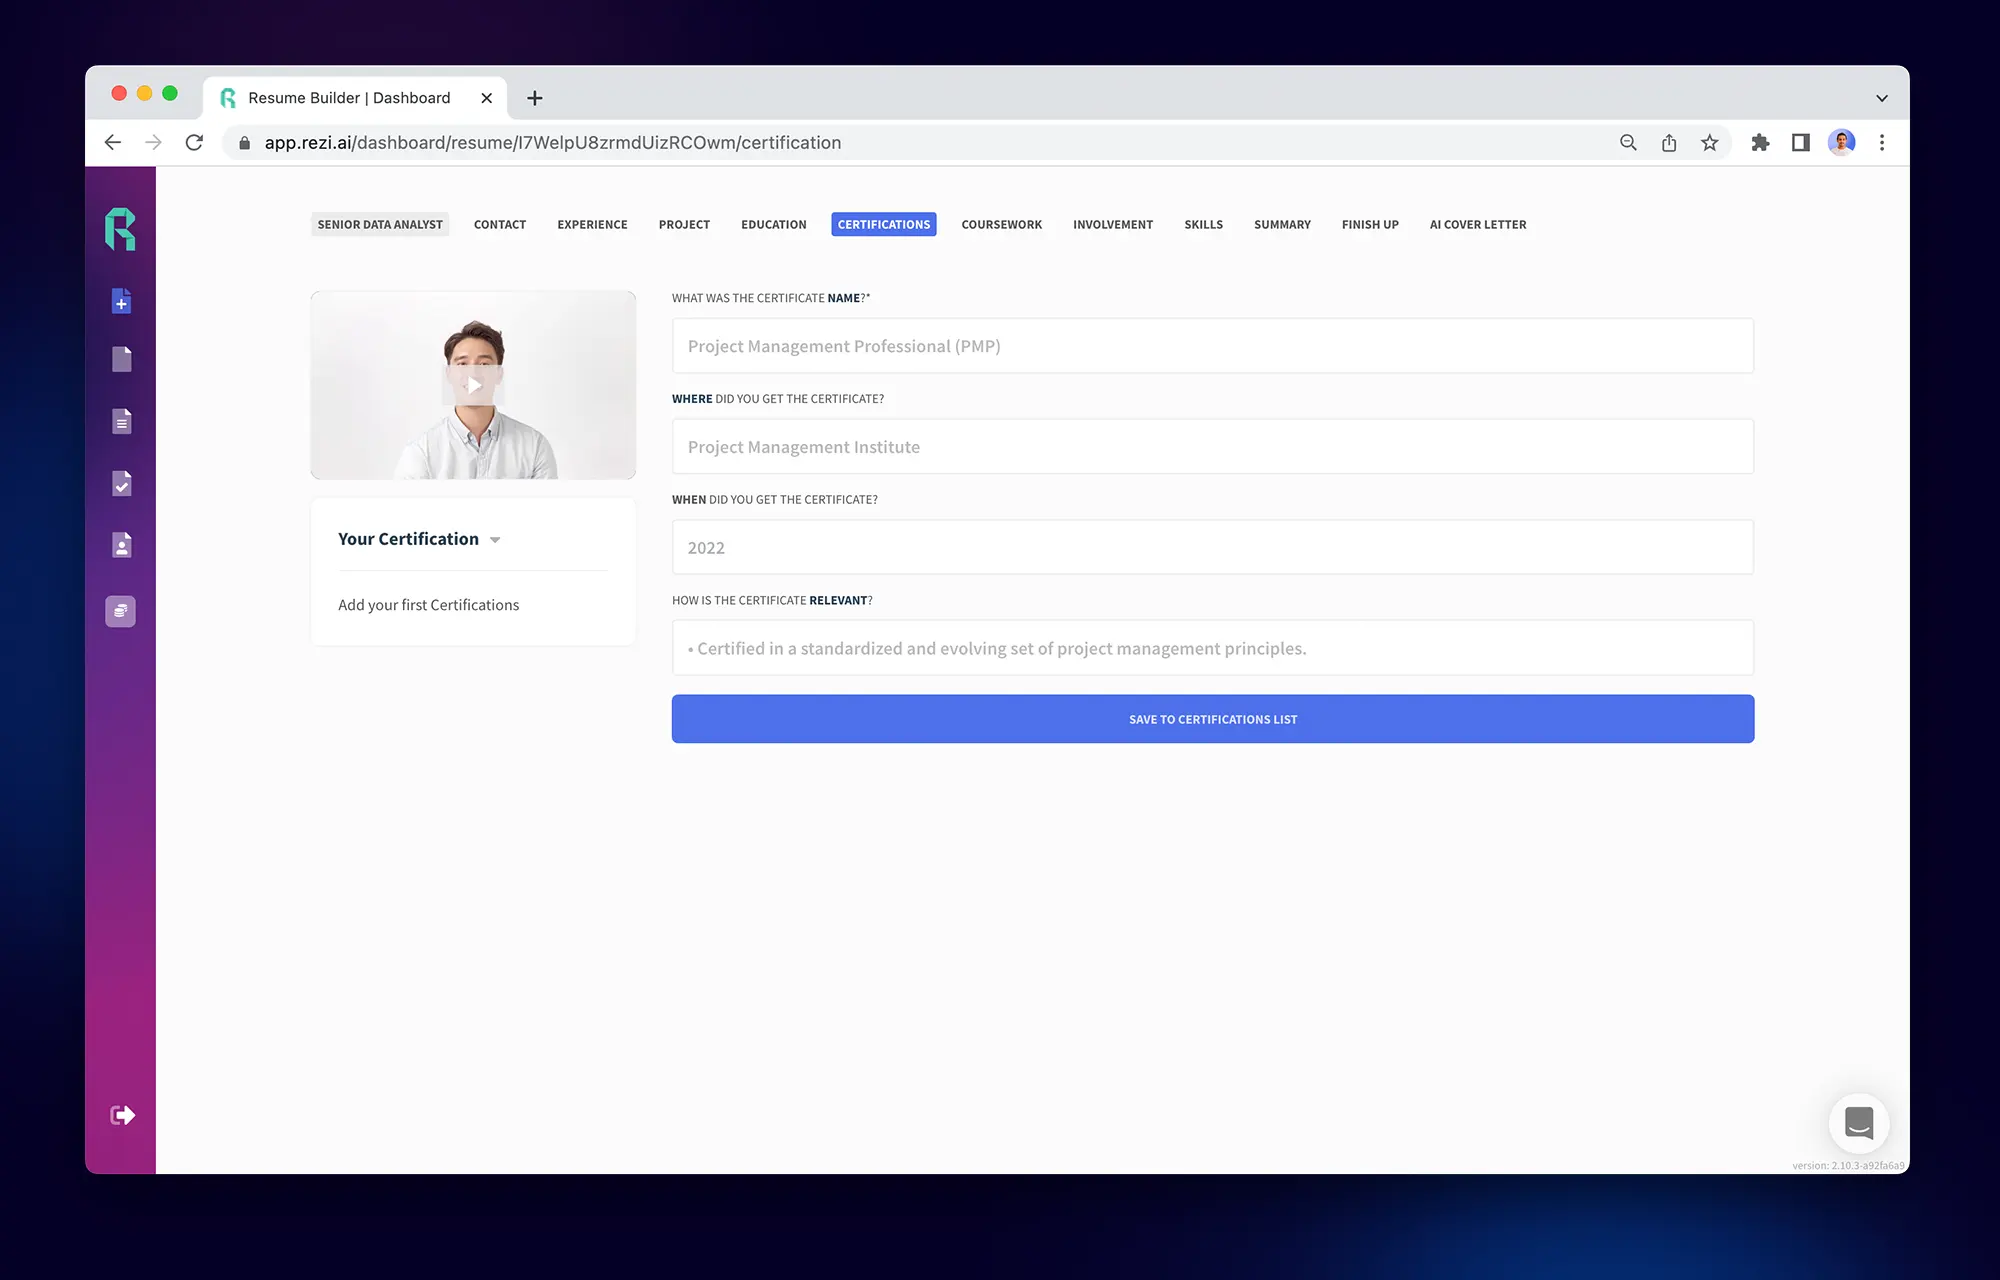Click the document-with-lines sidebar icon

[x=120, y=421]
